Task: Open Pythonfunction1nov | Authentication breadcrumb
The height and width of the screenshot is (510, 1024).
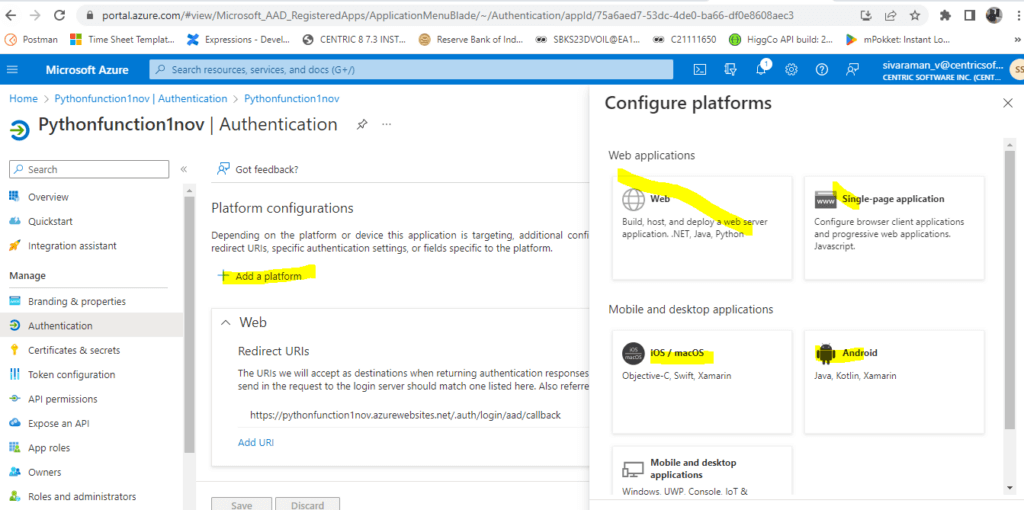Action: (140, 99)
